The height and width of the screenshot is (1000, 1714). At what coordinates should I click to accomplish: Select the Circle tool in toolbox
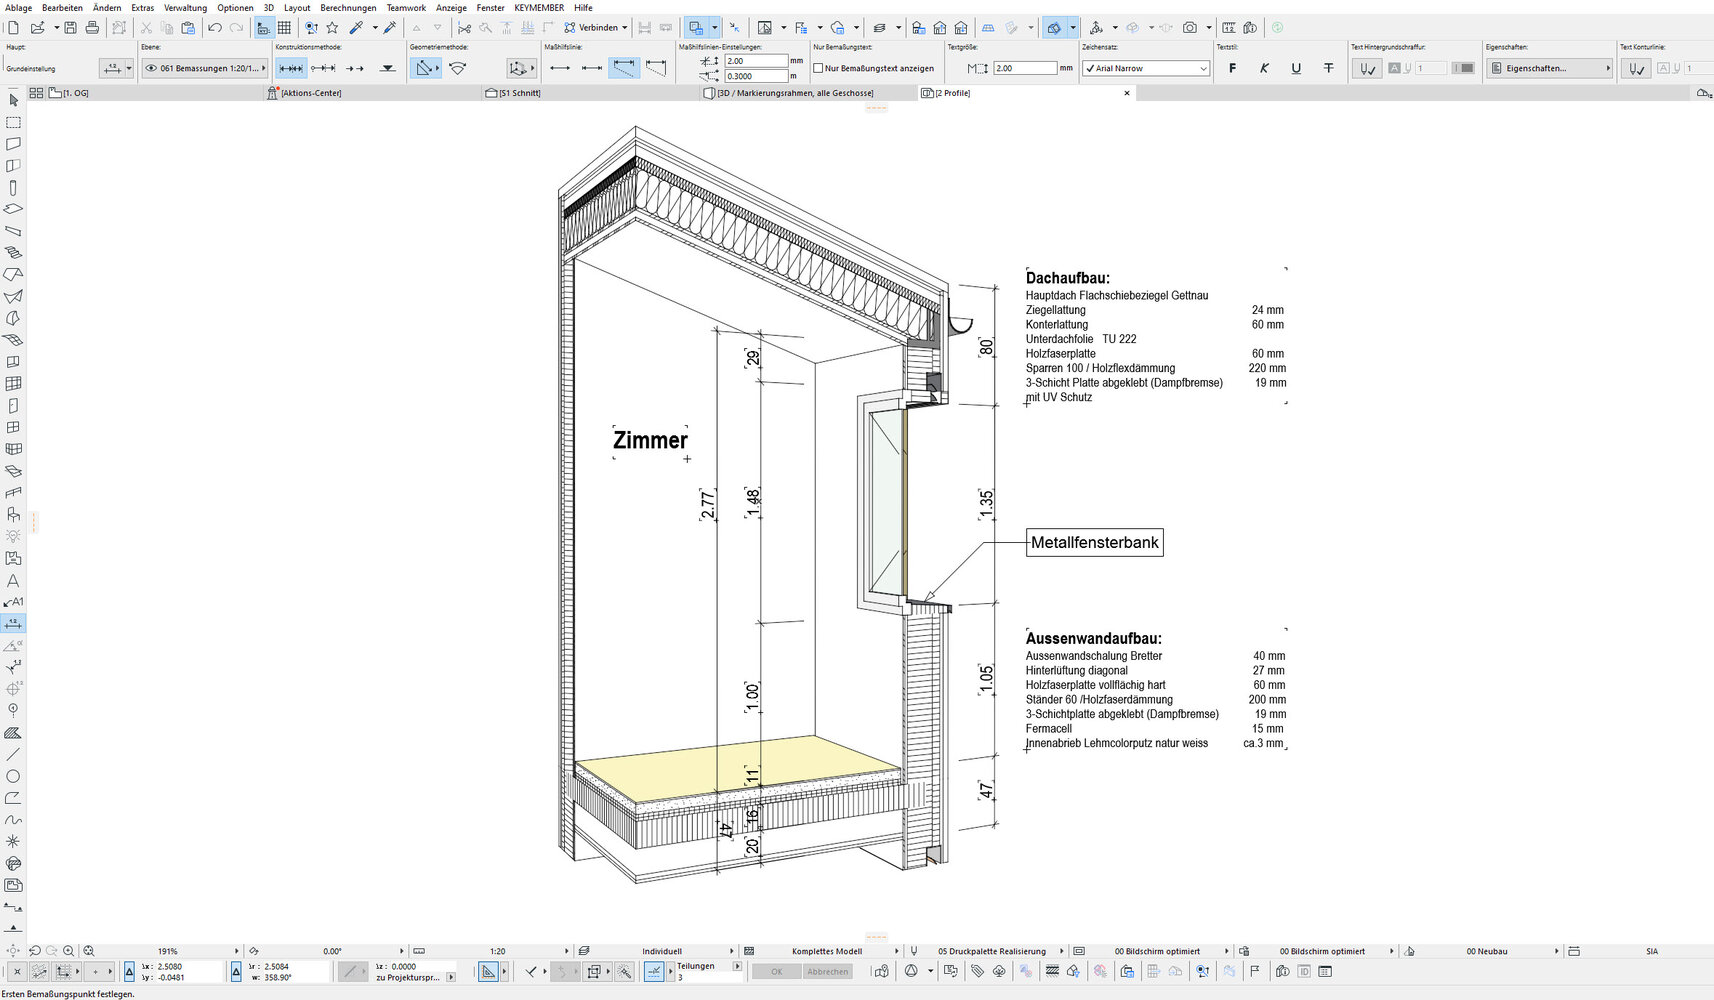[13, 776]
